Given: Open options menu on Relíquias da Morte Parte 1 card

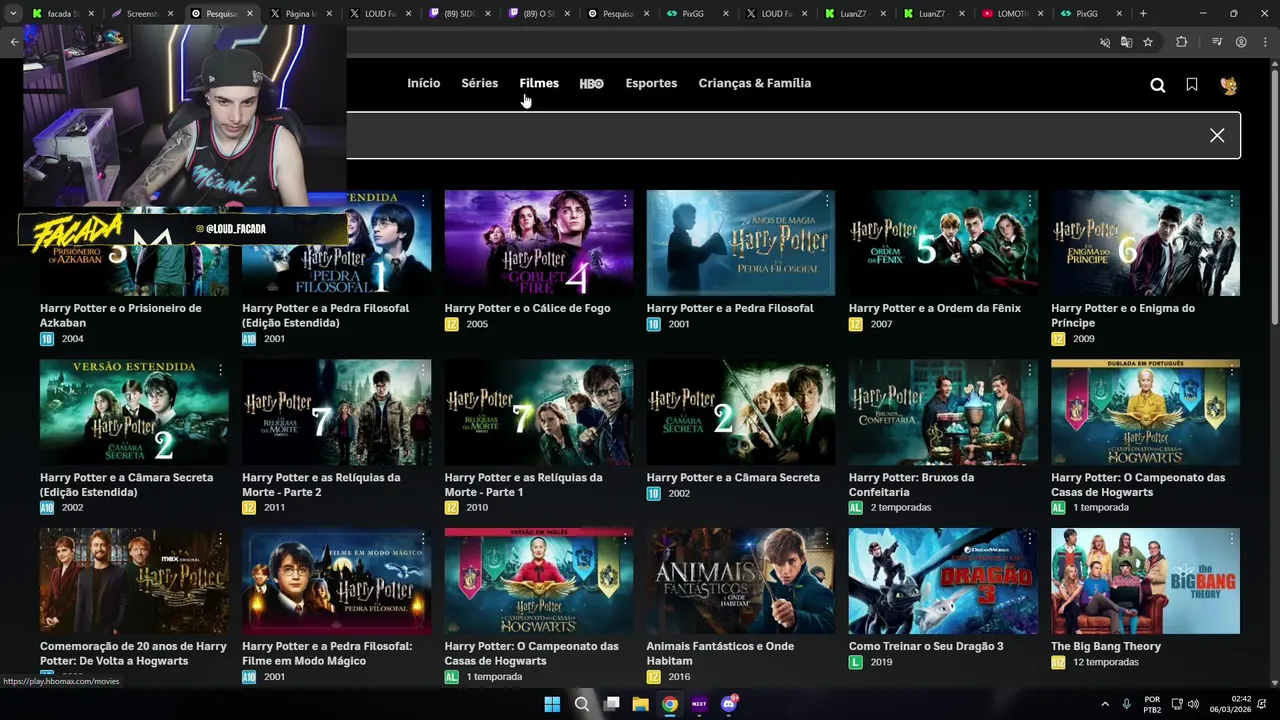Looking at the screenshot, I should (625, 370).
